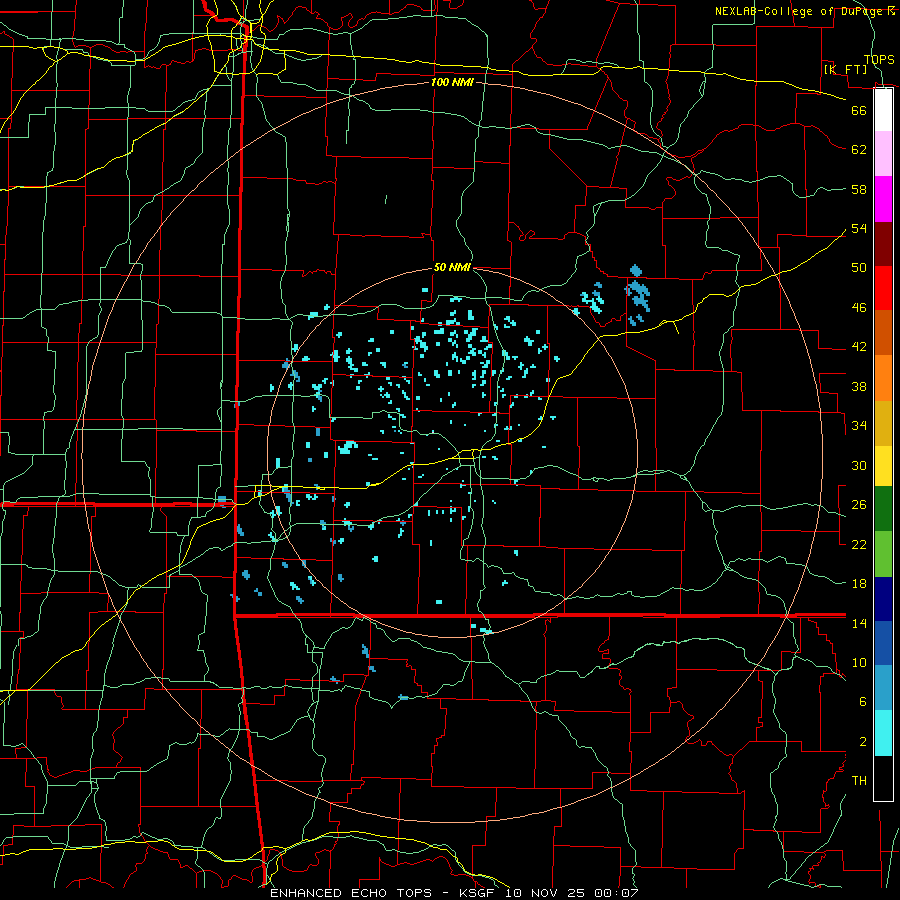Select the '38' legend value
Image resolution: width=900 pixels, height=900 pixels.
click(x=859, y=386)
